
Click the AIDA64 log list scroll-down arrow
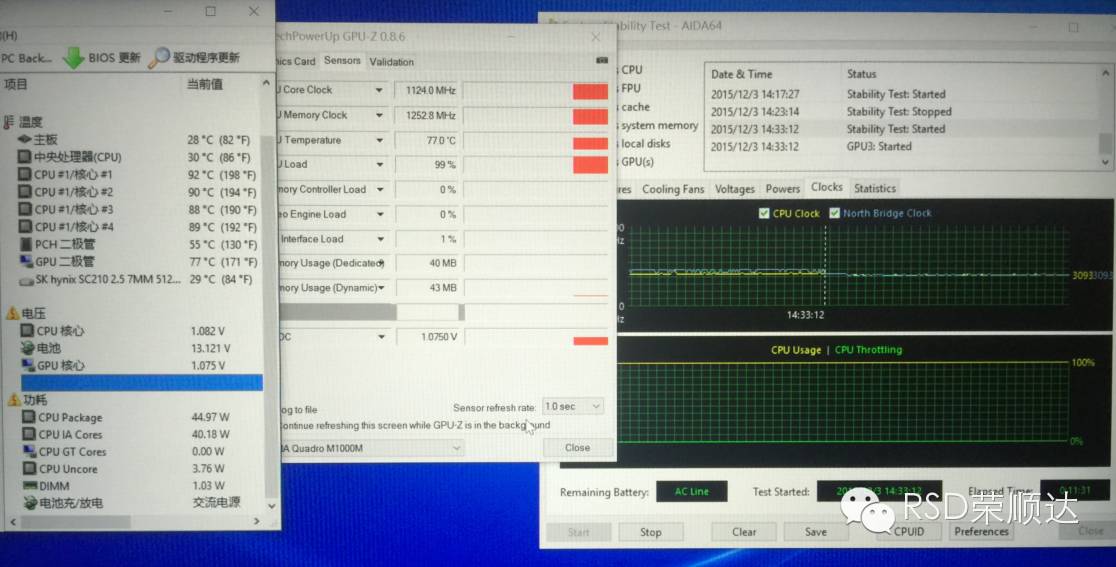[1105, 163]
